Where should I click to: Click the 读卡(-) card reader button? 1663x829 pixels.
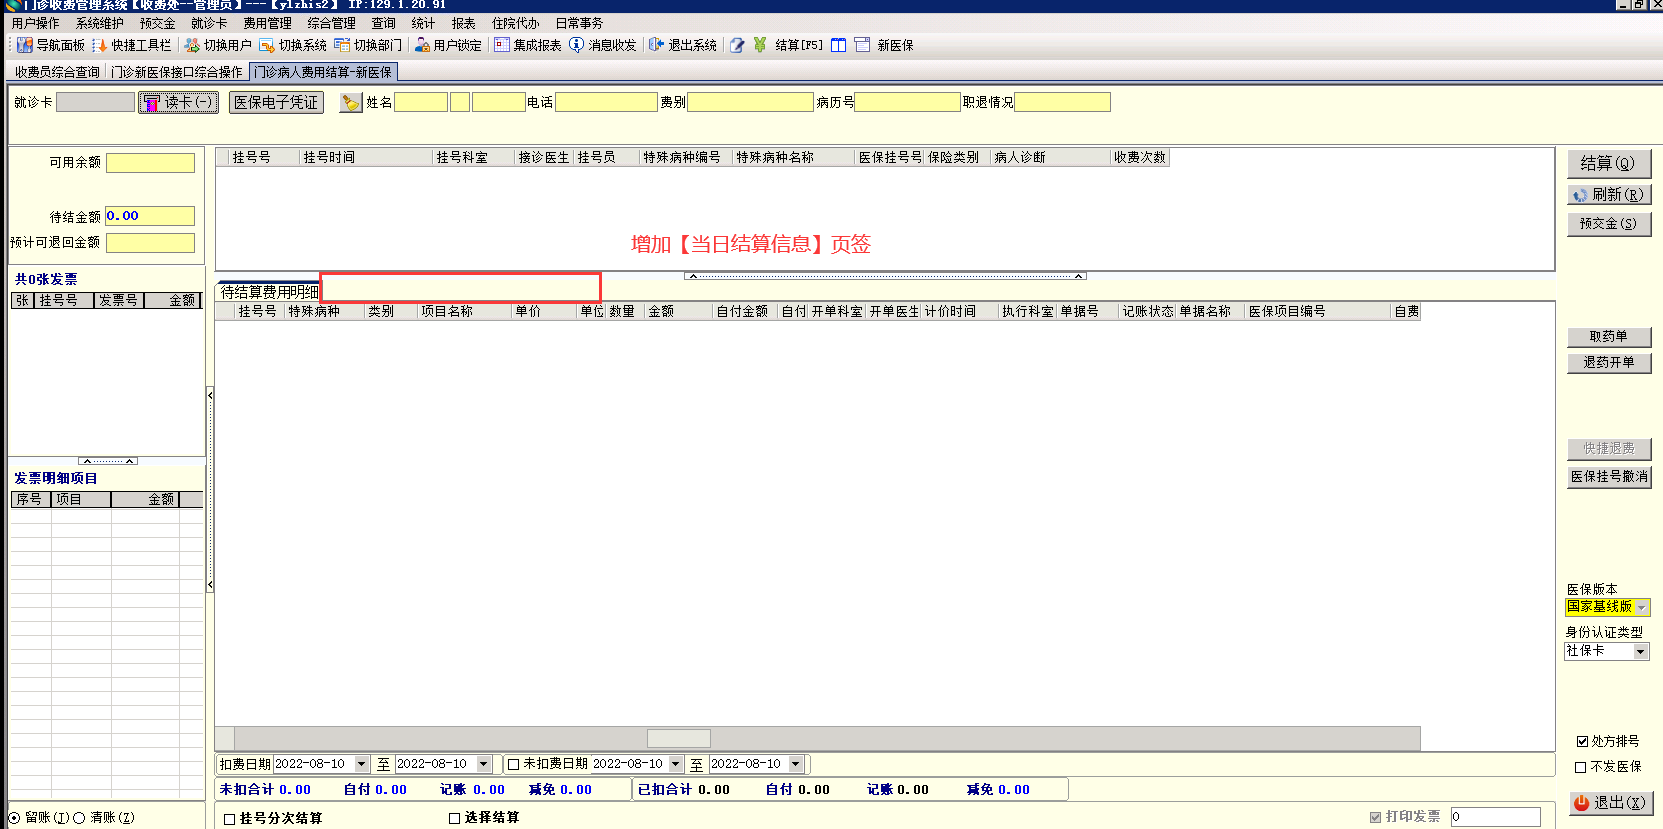[178, 102]
